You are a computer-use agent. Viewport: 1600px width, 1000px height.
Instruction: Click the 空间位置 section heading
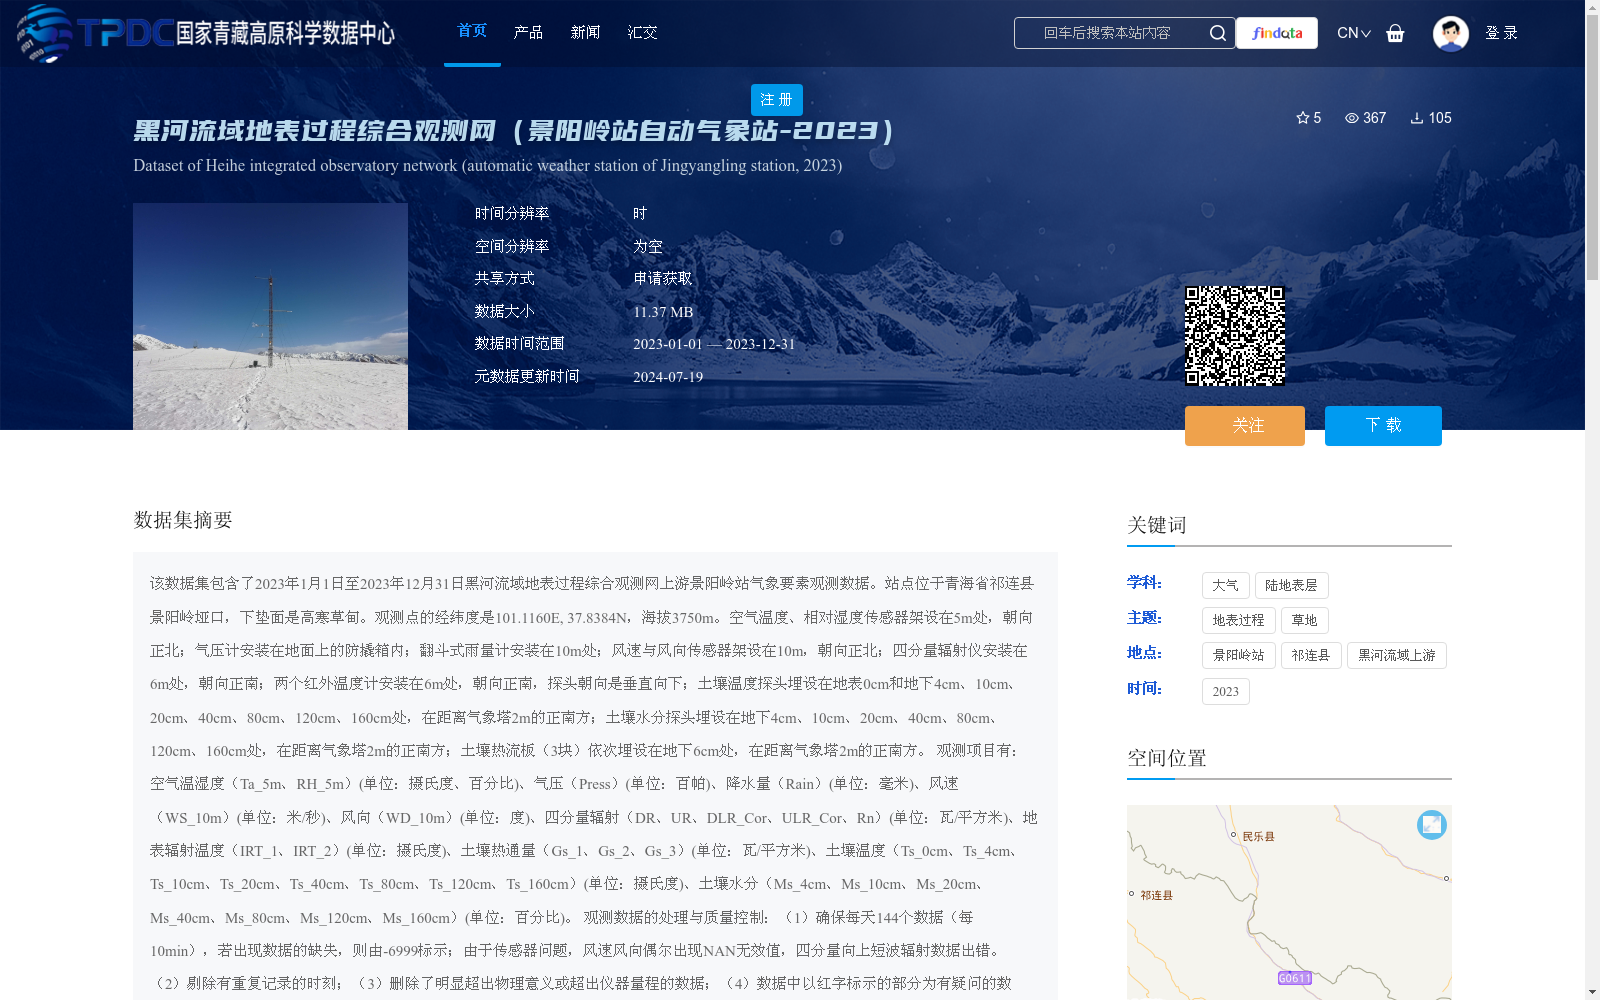1167,758
